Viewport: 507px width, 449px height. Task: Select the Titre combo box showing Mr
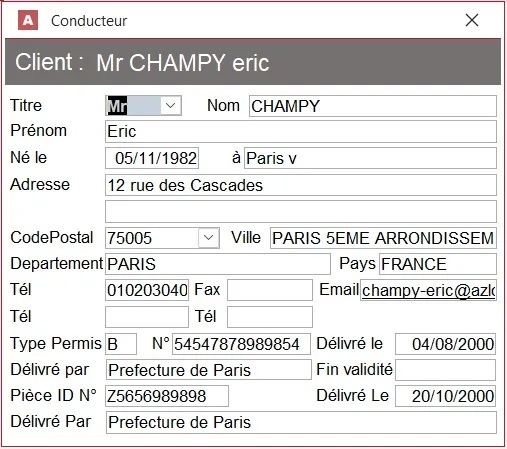pyautogui.click(x=143, y=106)
